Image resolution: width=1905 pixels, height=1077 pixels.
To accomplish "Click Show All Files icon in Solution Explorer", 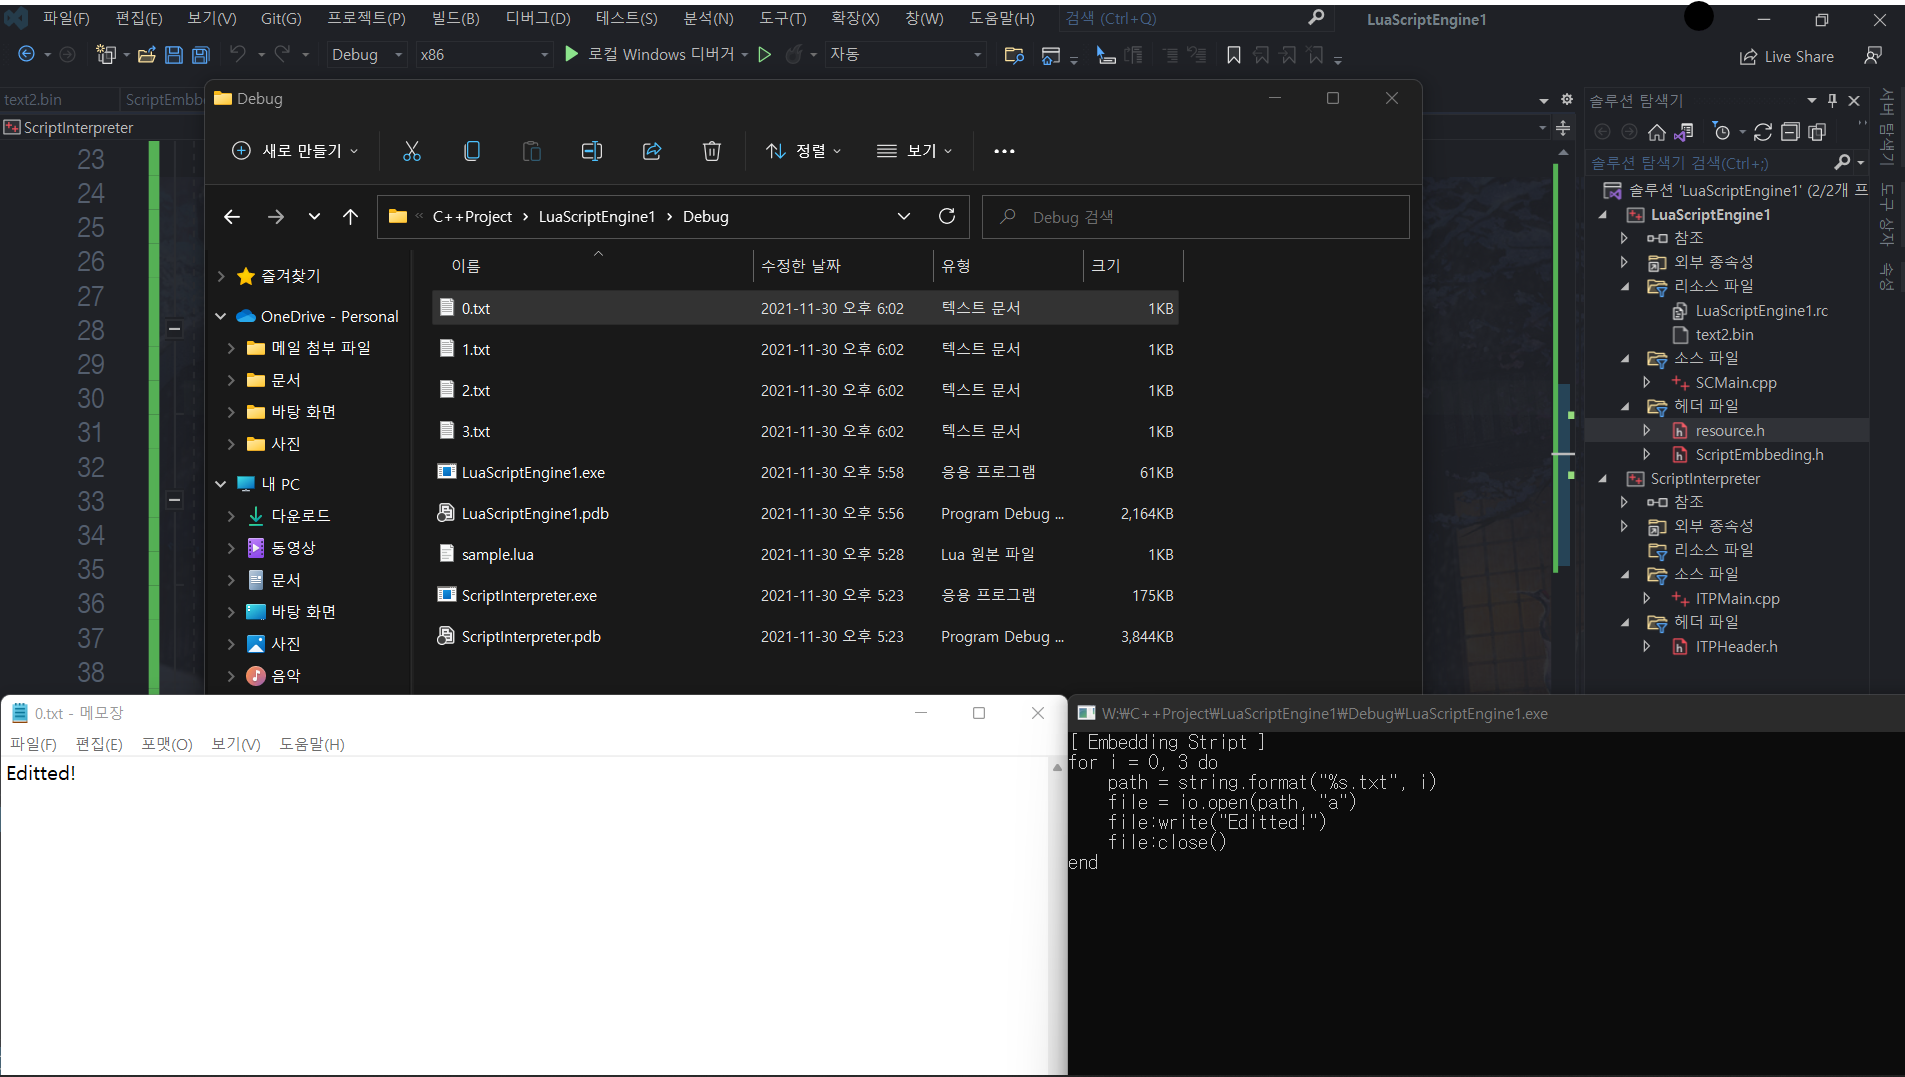I will coord(1818,132).
